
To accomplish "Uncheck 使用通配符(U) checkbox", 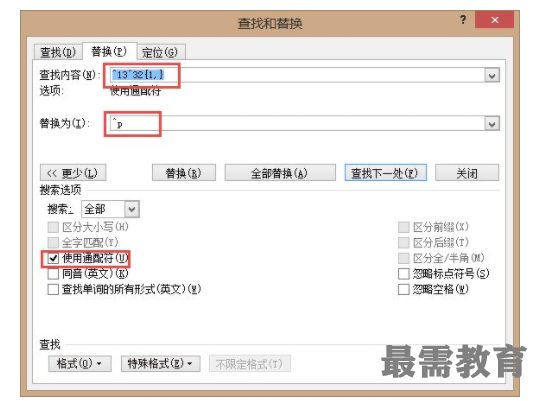I will point(53,258).
